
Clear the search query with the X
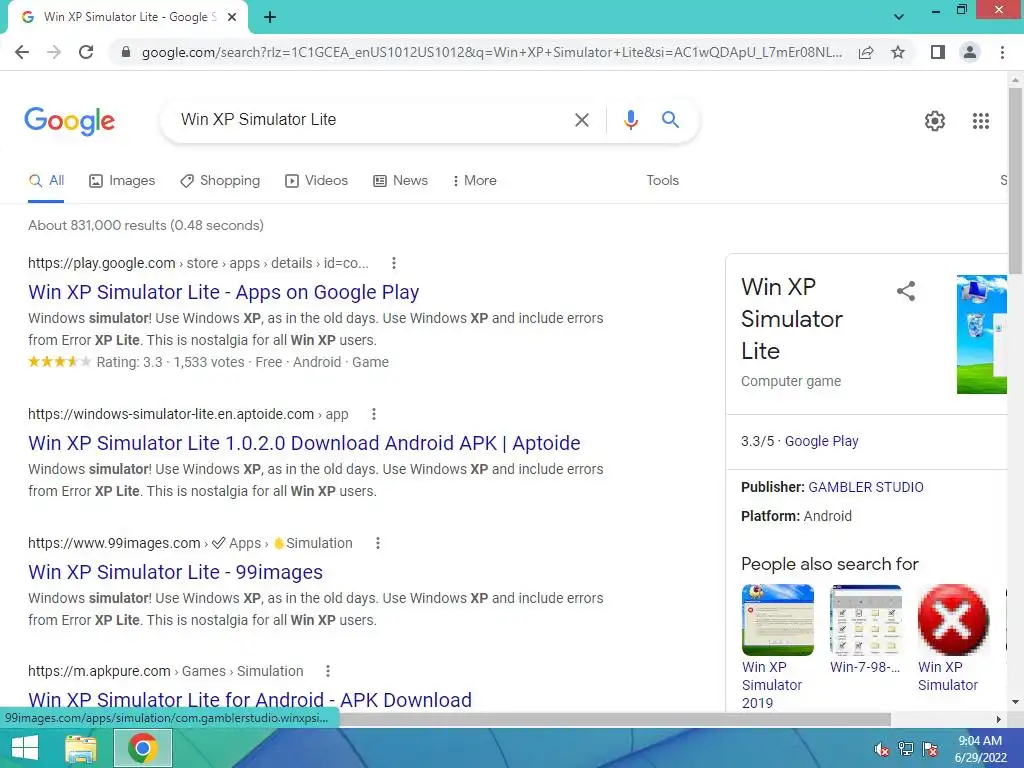[581, 120]
